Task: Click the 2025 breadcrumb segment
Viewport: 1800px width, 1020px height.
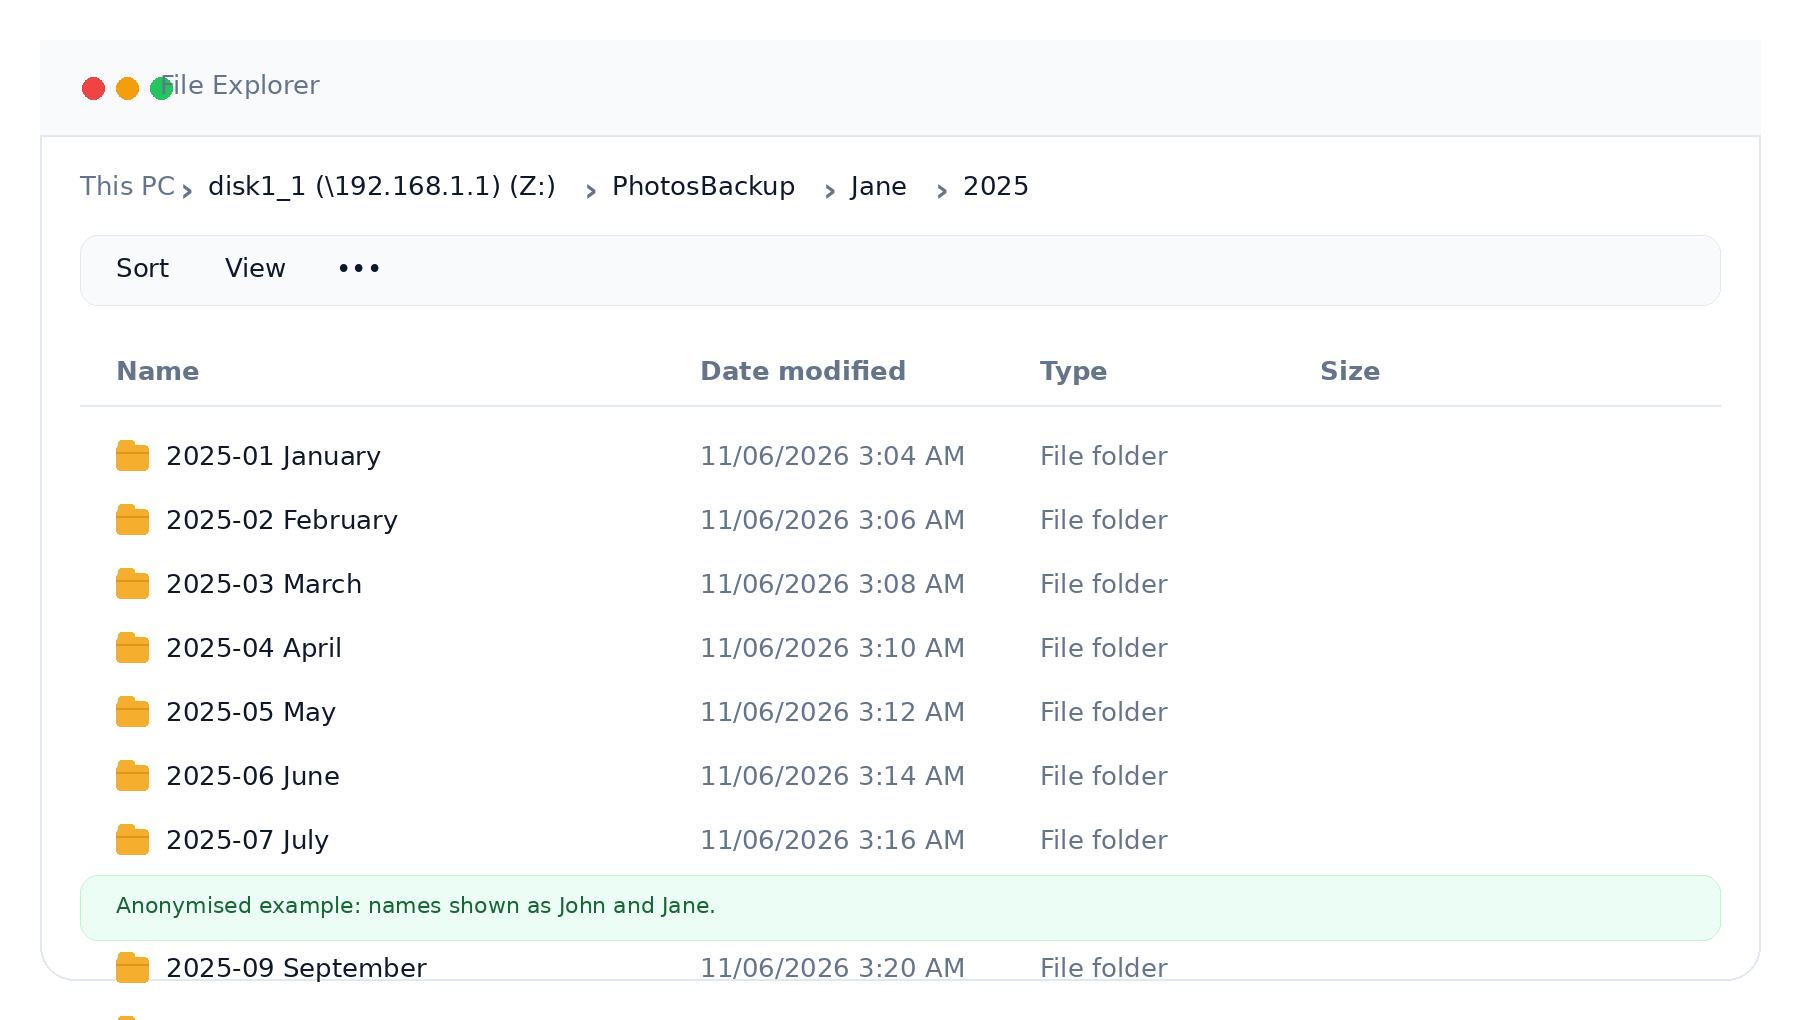Action: coord(996,187)
